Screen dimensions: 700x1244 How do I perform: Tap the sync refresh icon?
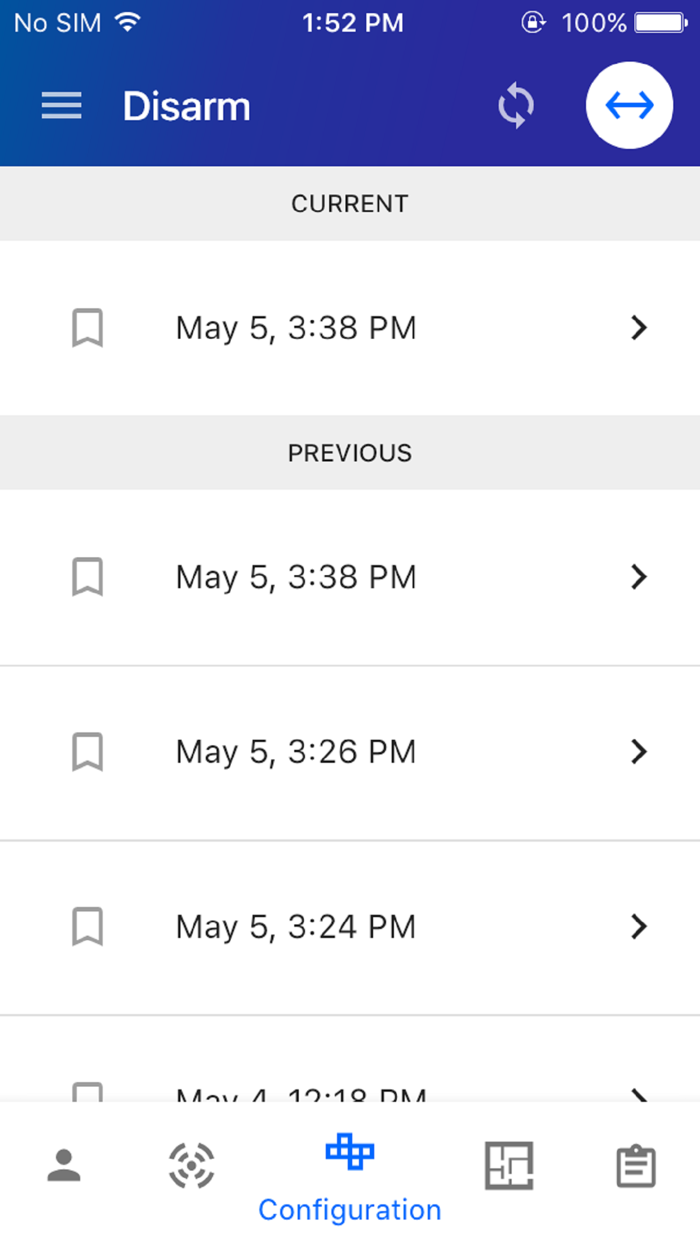[x=516, y=106]
